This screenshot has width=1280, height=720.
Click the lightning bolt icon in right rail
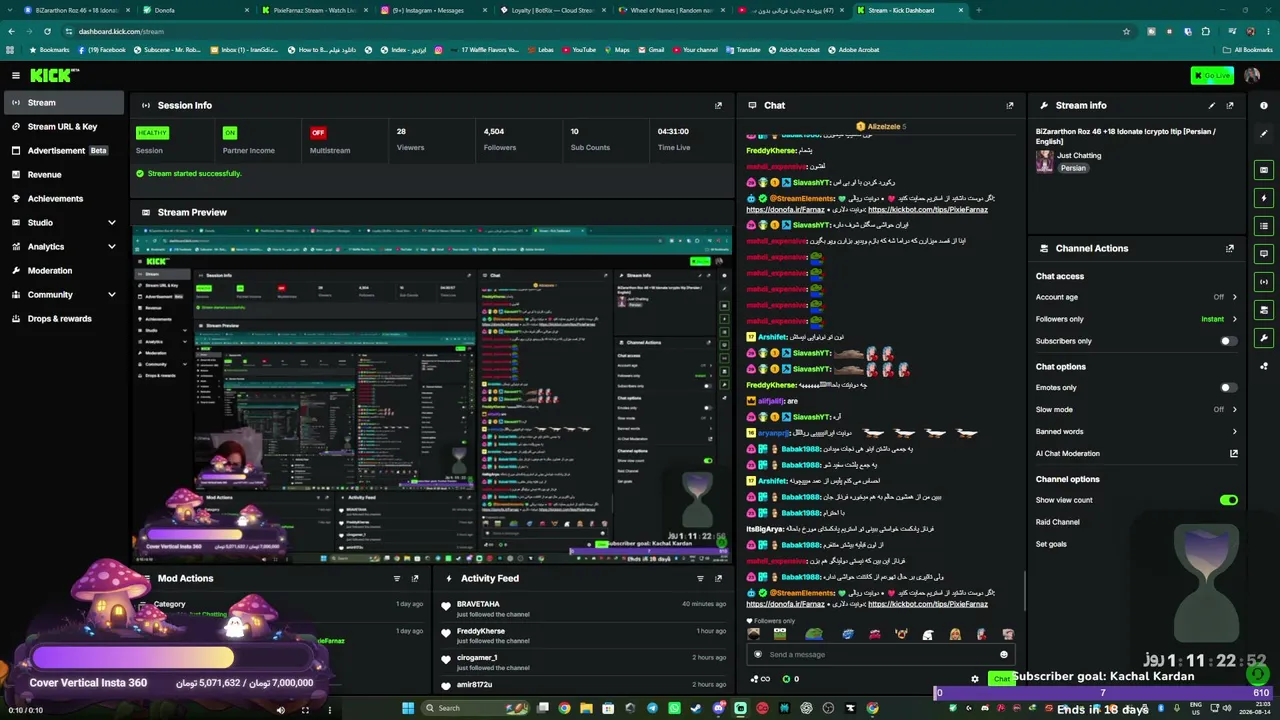(1264, 198)
